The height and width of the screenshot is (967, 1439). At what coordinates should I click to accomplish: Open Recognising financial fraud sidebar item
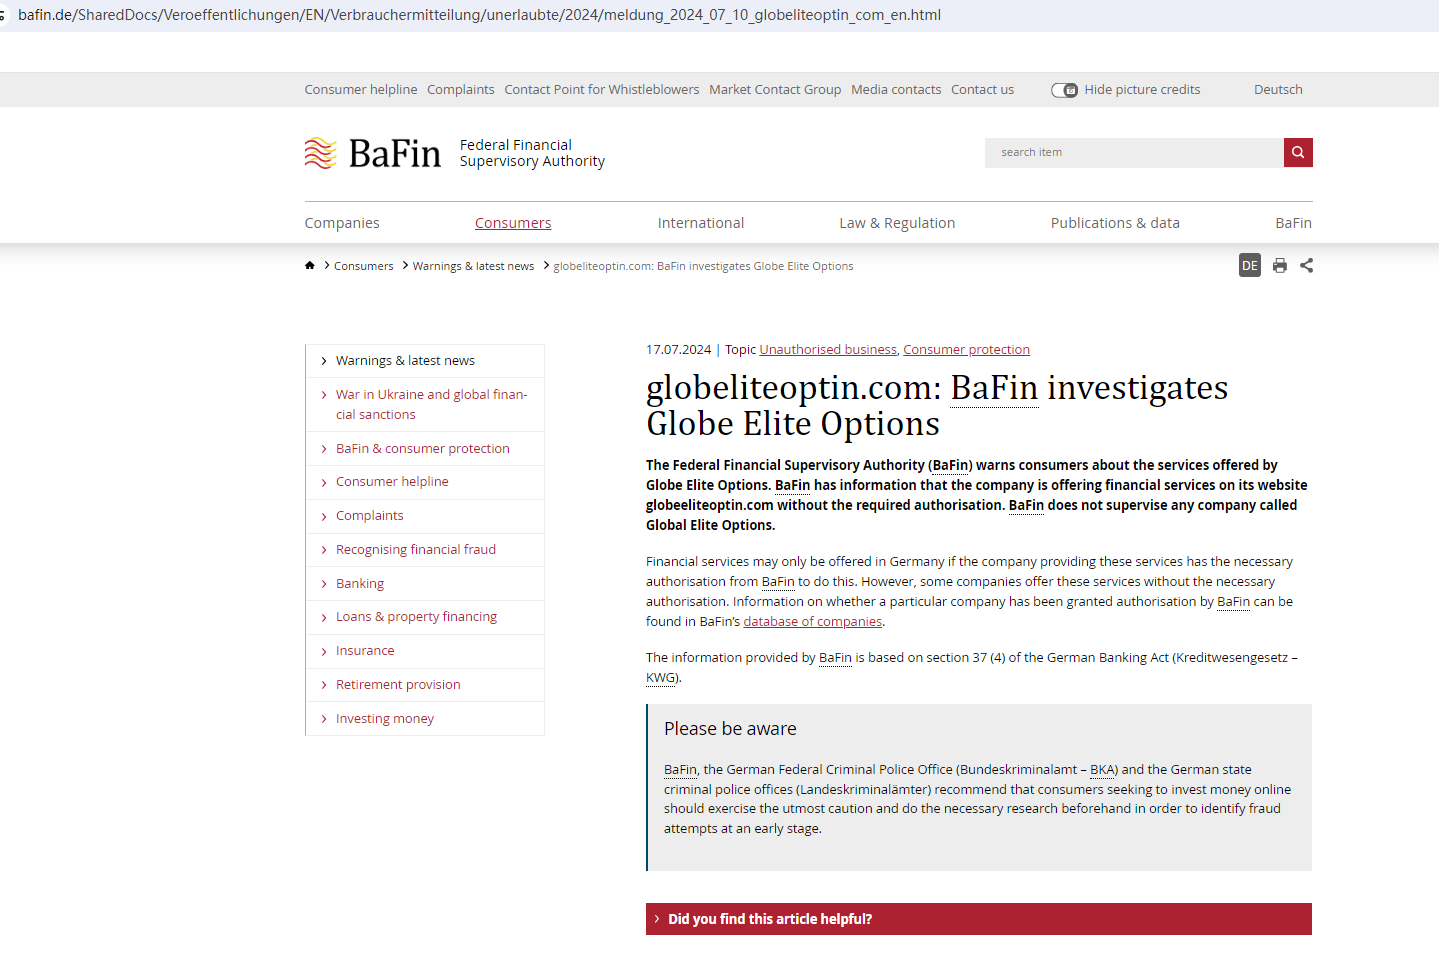(x=425, y=550)
